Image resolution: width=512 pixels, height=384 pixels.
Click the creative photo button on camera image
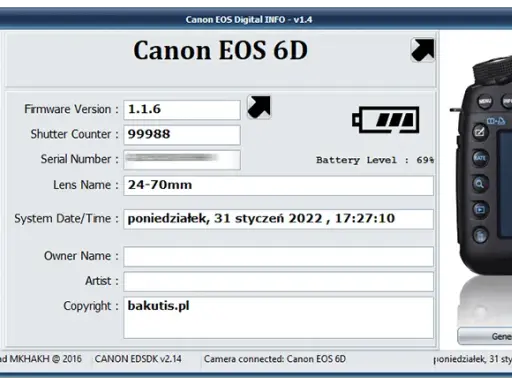pos(480,132)
